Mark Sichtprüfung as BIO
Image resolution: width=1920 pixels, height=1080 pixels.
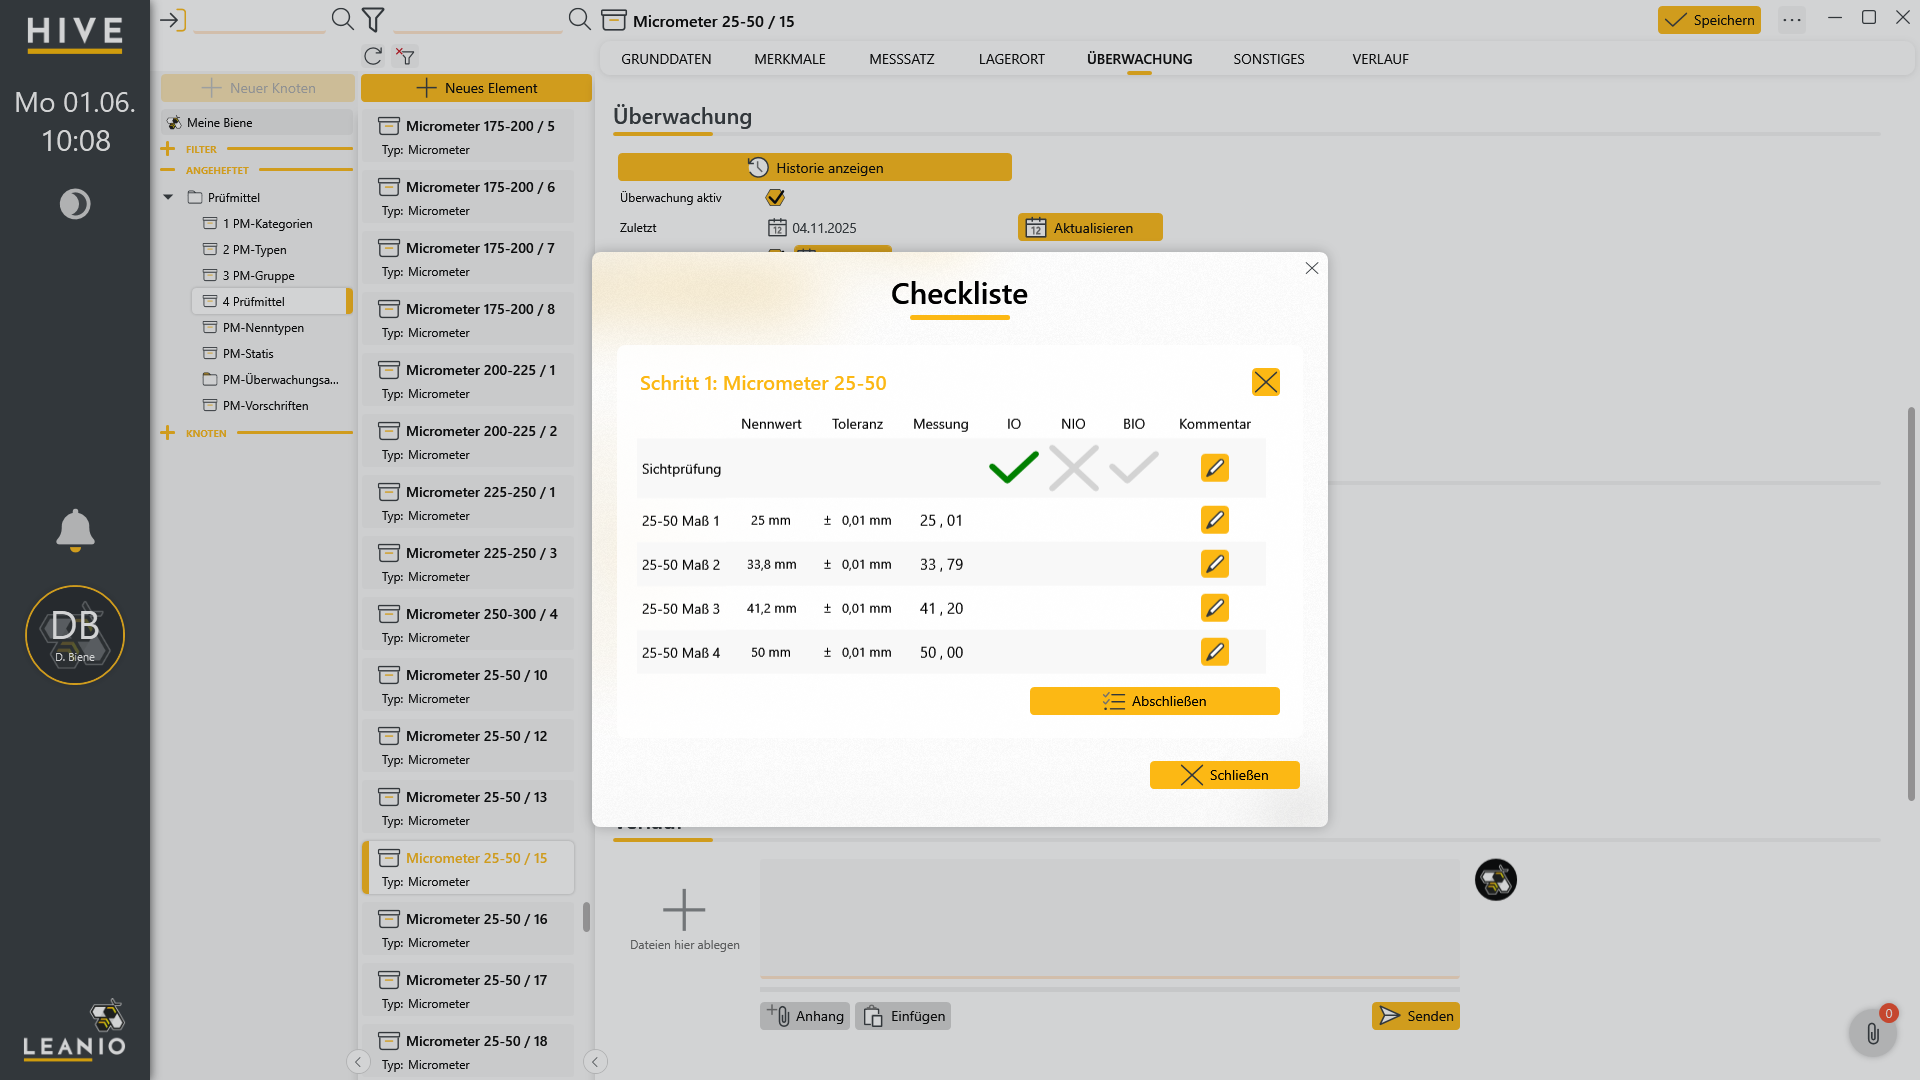[1134, 468]
